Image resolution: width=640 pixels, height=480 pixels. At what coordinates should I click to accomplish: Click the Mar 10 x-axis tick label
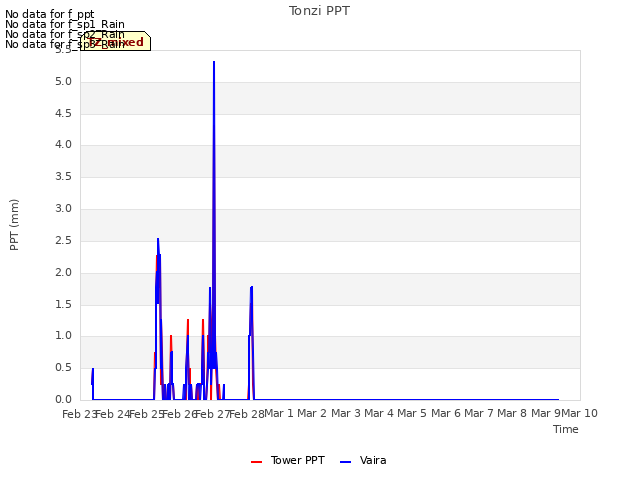tap(580, 413)
